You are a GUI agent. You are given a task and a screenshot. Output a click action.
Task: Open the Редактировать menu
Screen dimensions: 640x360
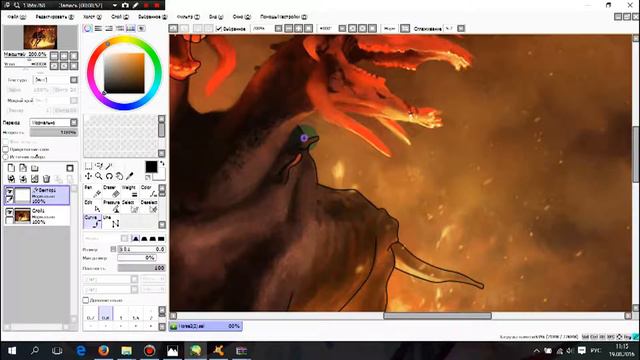click(x=55, y=17)
